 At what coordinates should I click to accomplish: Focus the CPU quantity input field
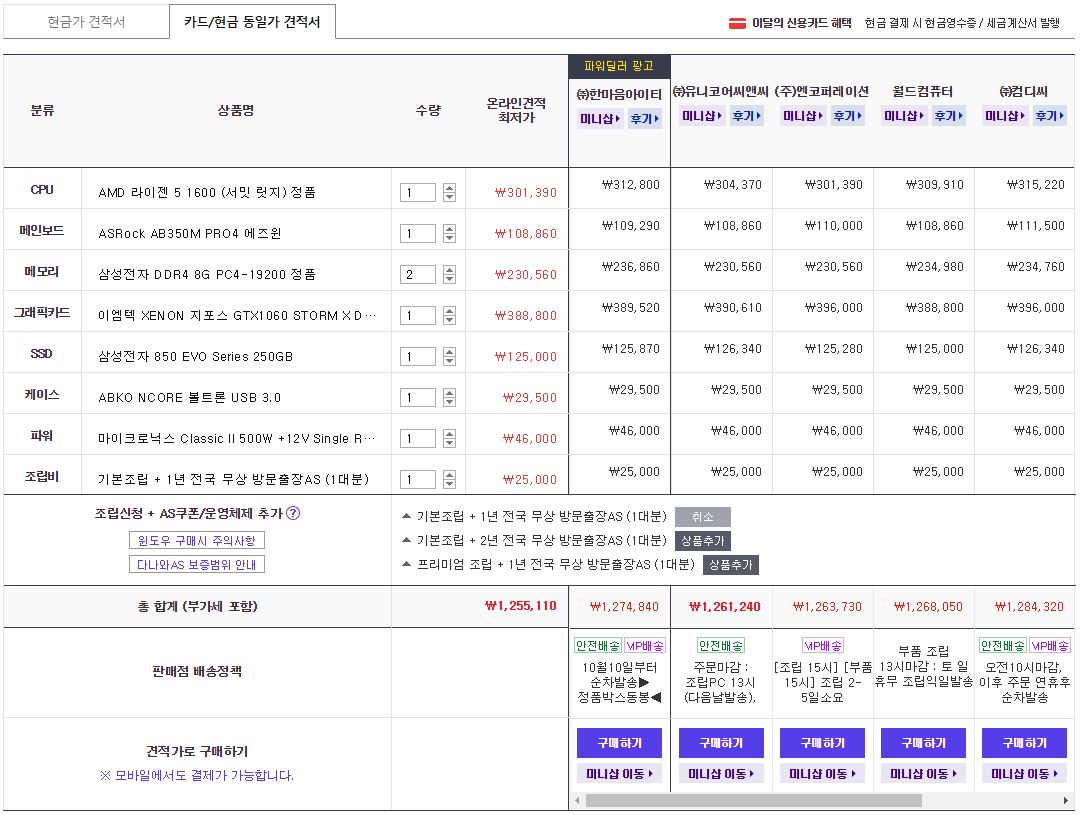(x=418, y=192)
